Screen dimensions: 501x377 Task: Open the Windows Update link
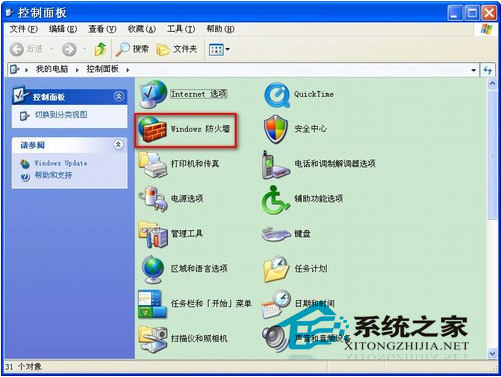click(x=61, y=163)
